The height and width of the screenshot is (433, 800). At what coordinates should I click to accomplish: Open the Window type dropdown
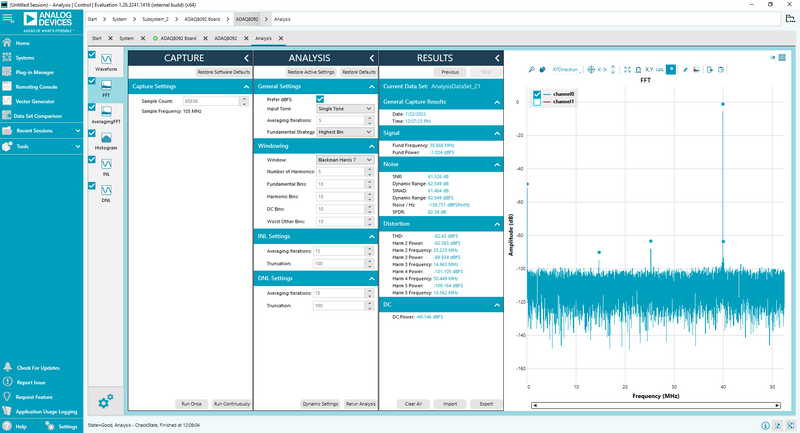[x=344, y=159]
